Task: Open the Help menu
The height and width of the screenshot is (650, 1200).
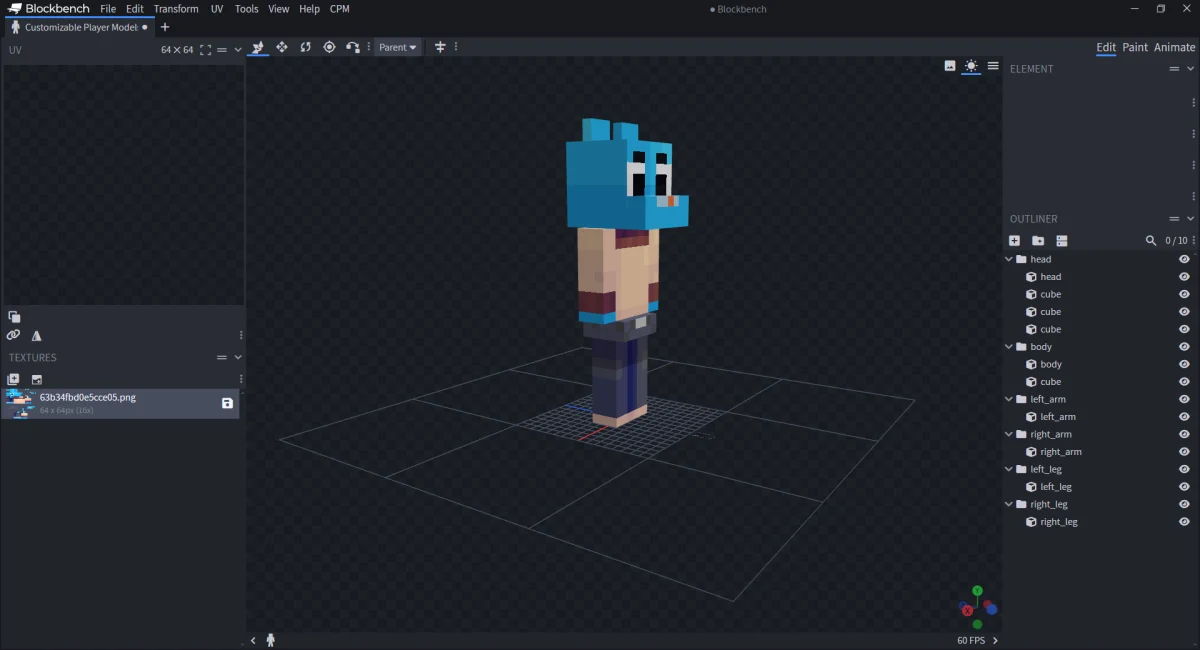Action: (310, 9)
